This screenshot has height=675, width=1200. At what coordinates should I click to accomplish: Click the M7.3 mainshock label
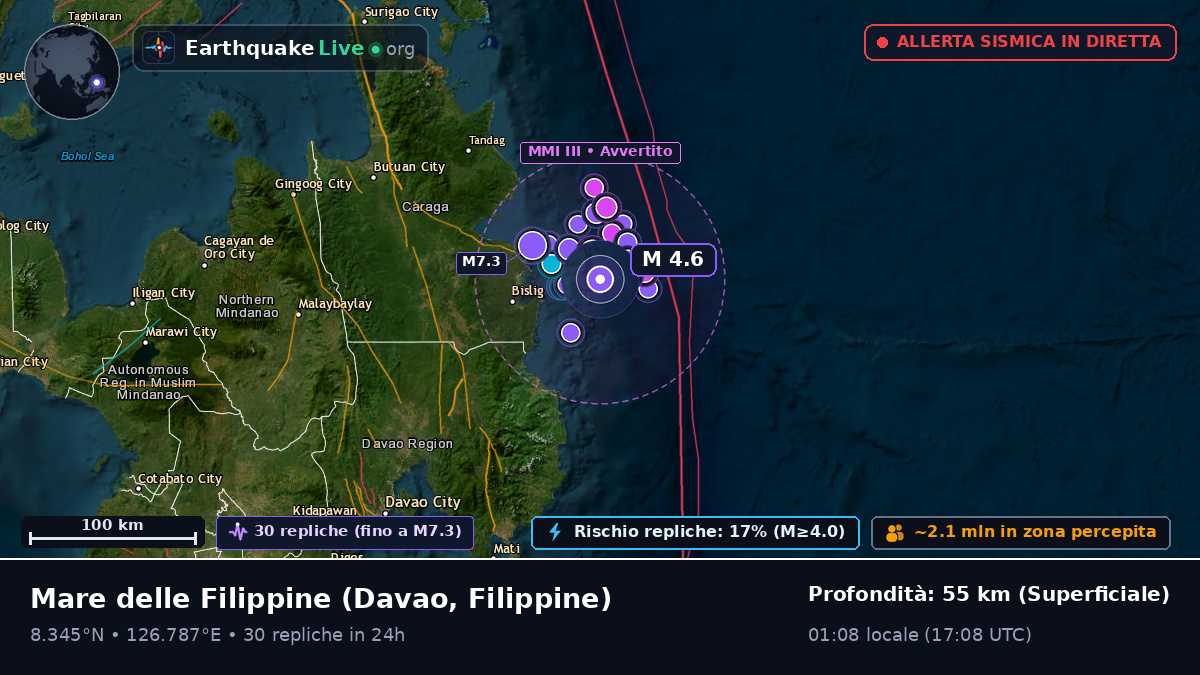click(x=481, y=262)
